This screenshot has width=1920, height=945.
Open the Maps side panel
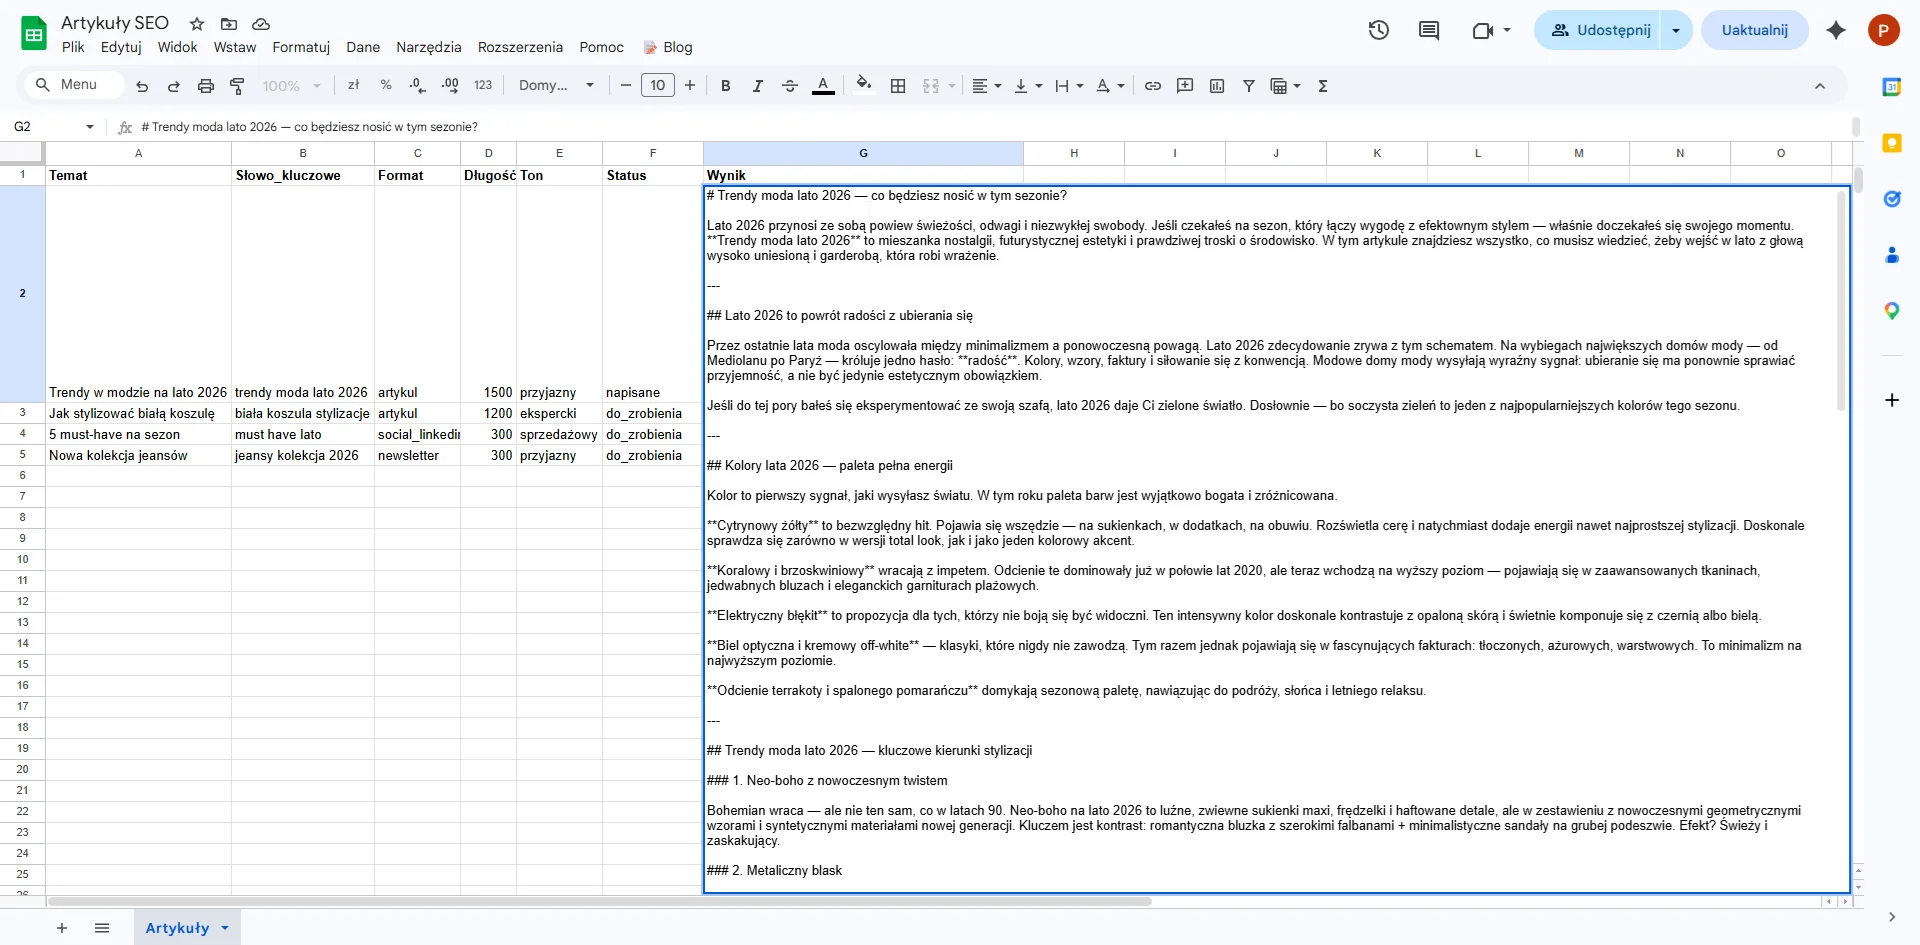pos(1892,311)
